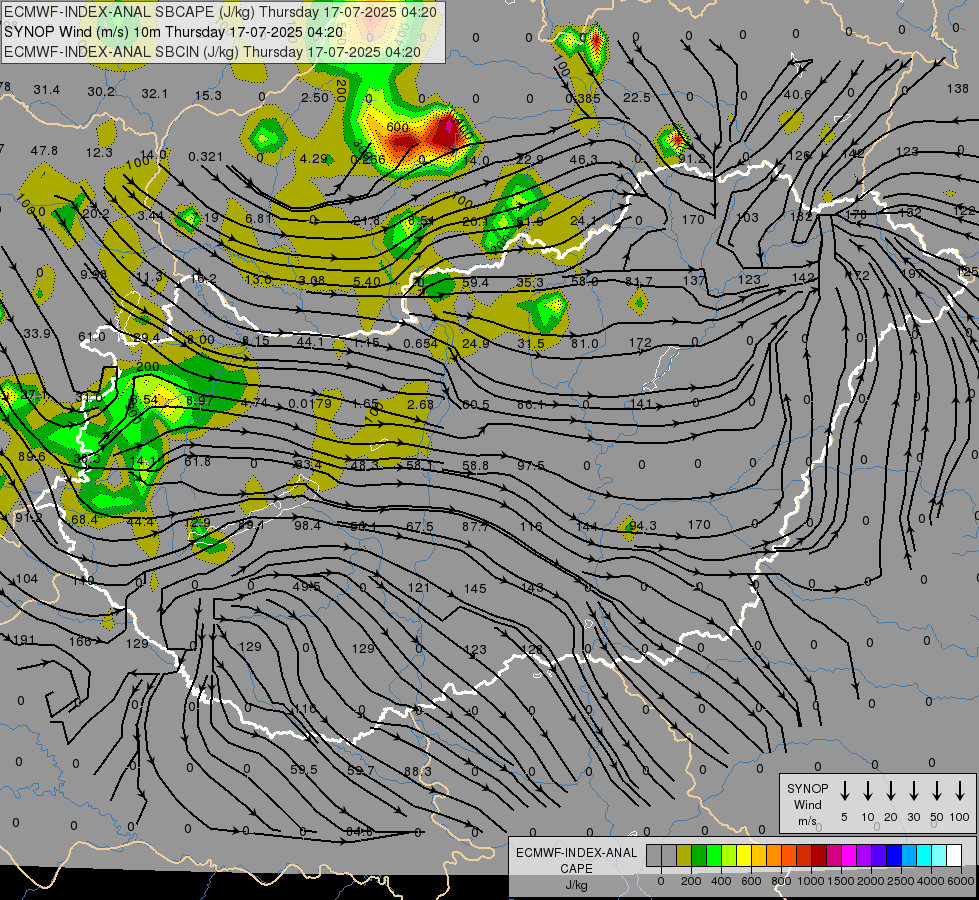This screenshot has width=979, height=900.
Task: Pick the dark green CAPE legend swatch
Action: pyautogui.click(x=699, y=855)
